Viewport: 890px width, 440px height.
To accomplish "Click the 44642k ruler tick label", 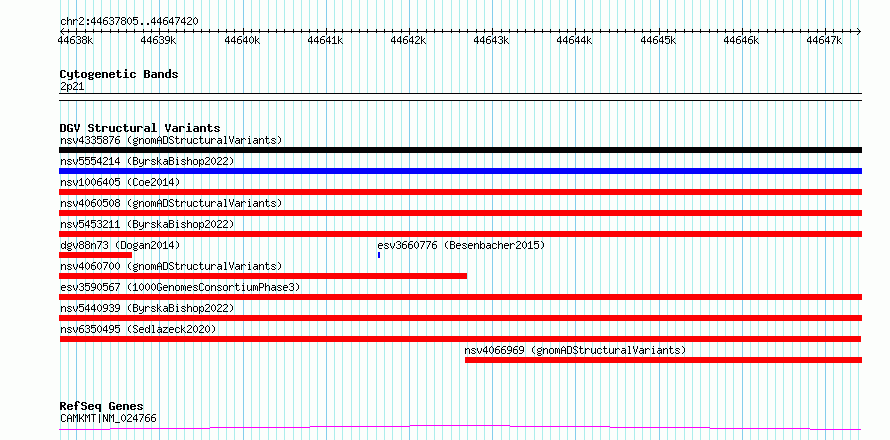I will point(409,40).
